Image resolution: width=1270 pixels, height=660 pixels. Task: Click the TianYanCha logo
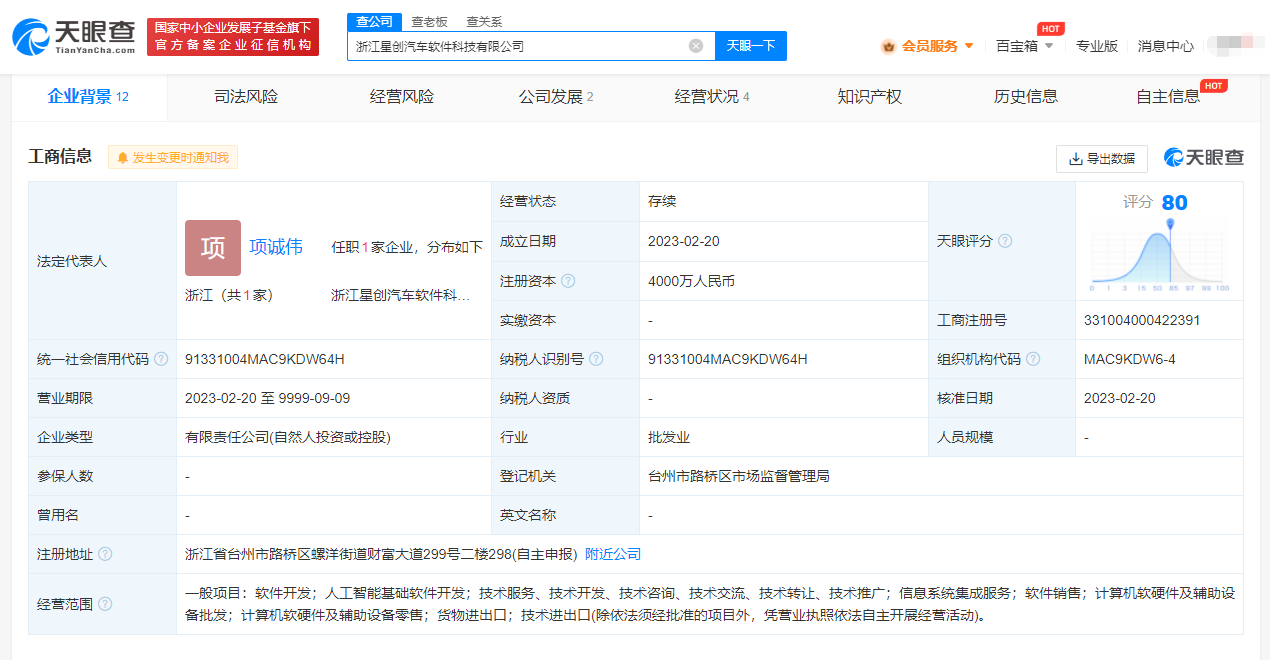pos(74,36)
